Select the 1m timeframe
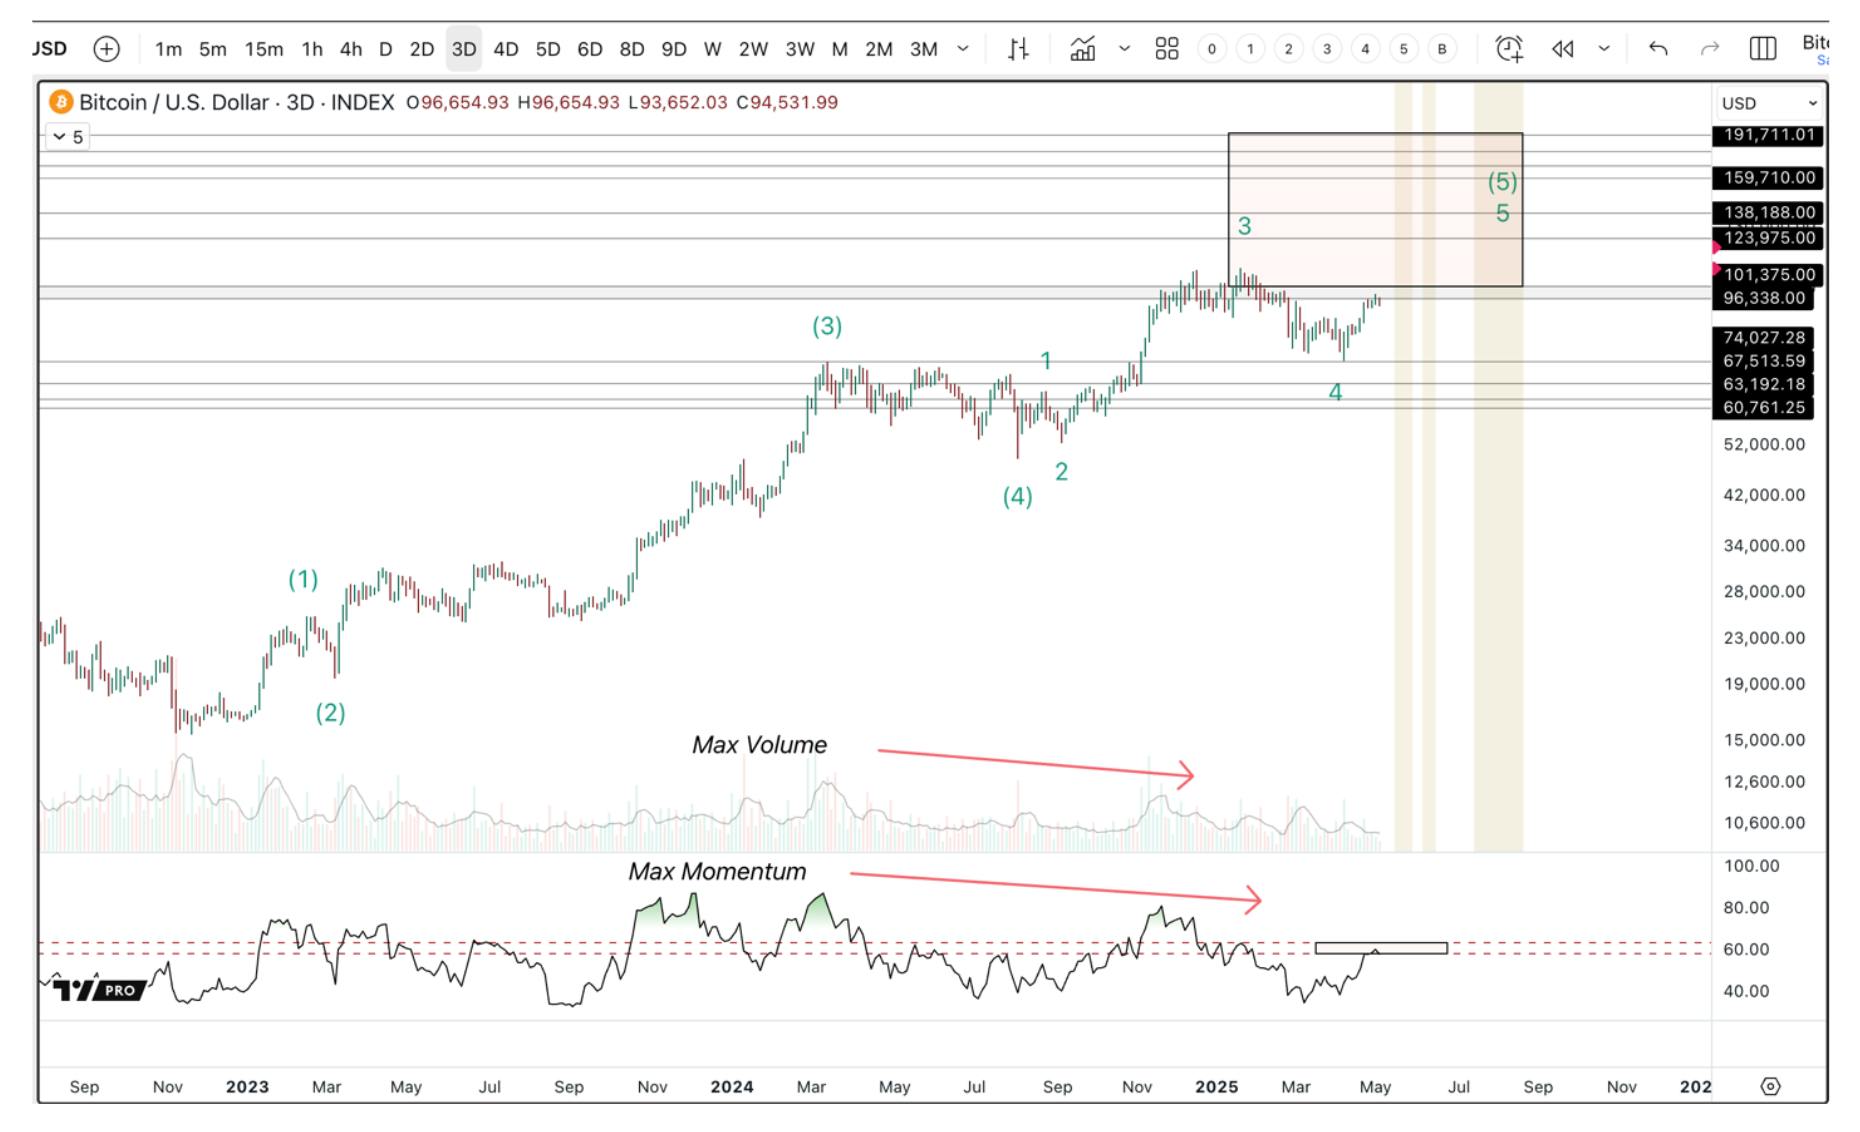1860x1132 pixels. [x=168, y=49]
